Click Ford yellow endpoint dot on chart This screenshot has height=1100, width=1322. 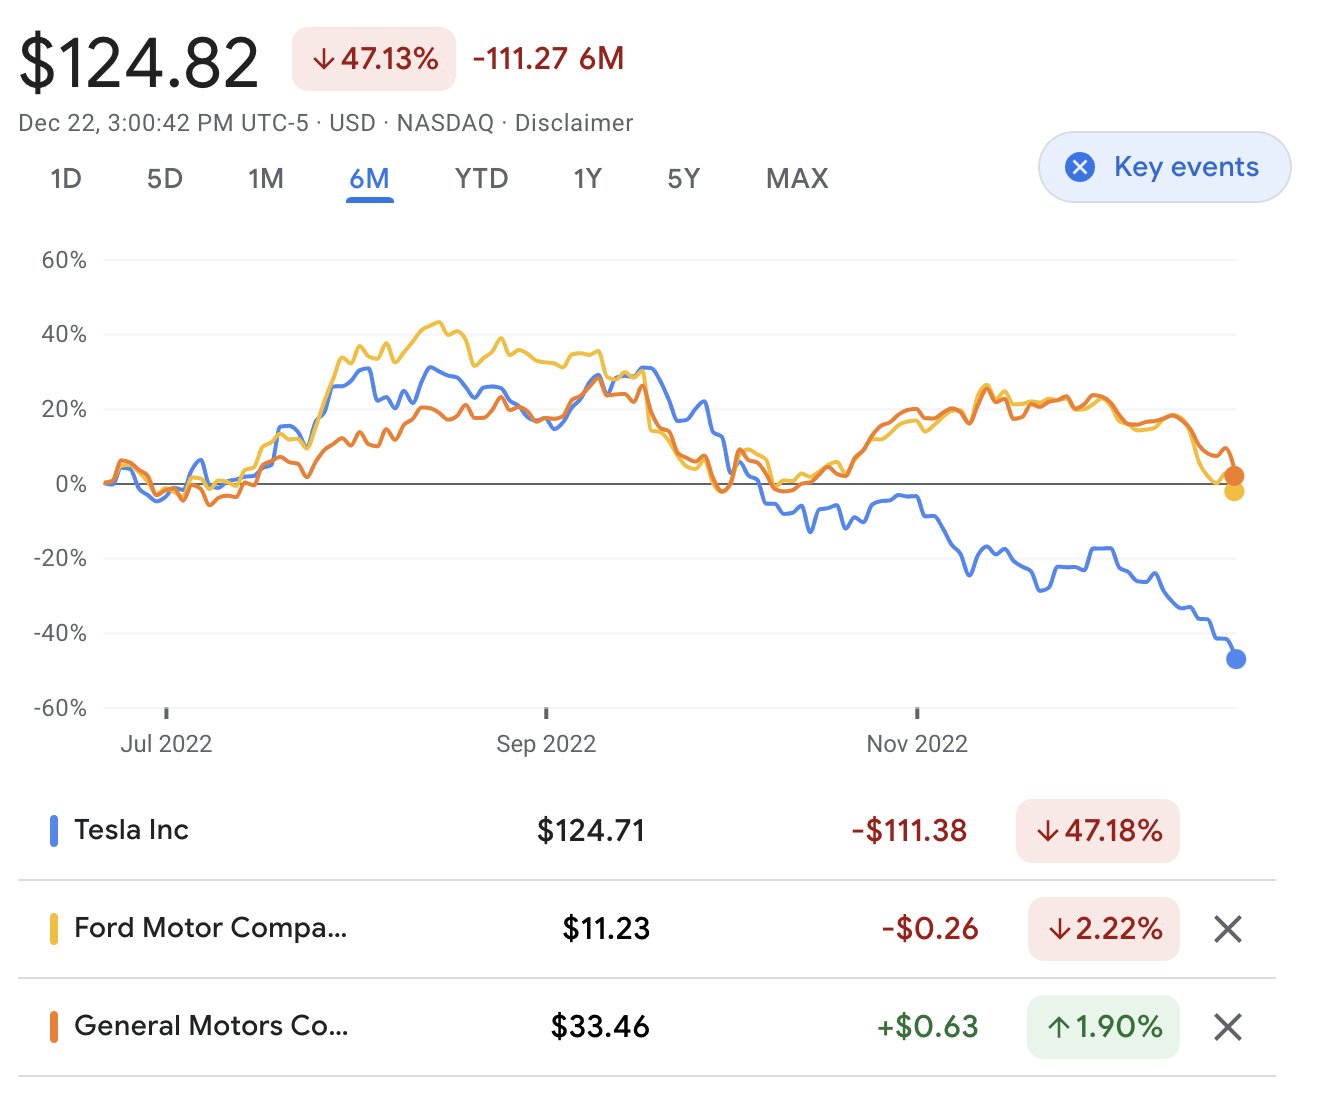1234,491
